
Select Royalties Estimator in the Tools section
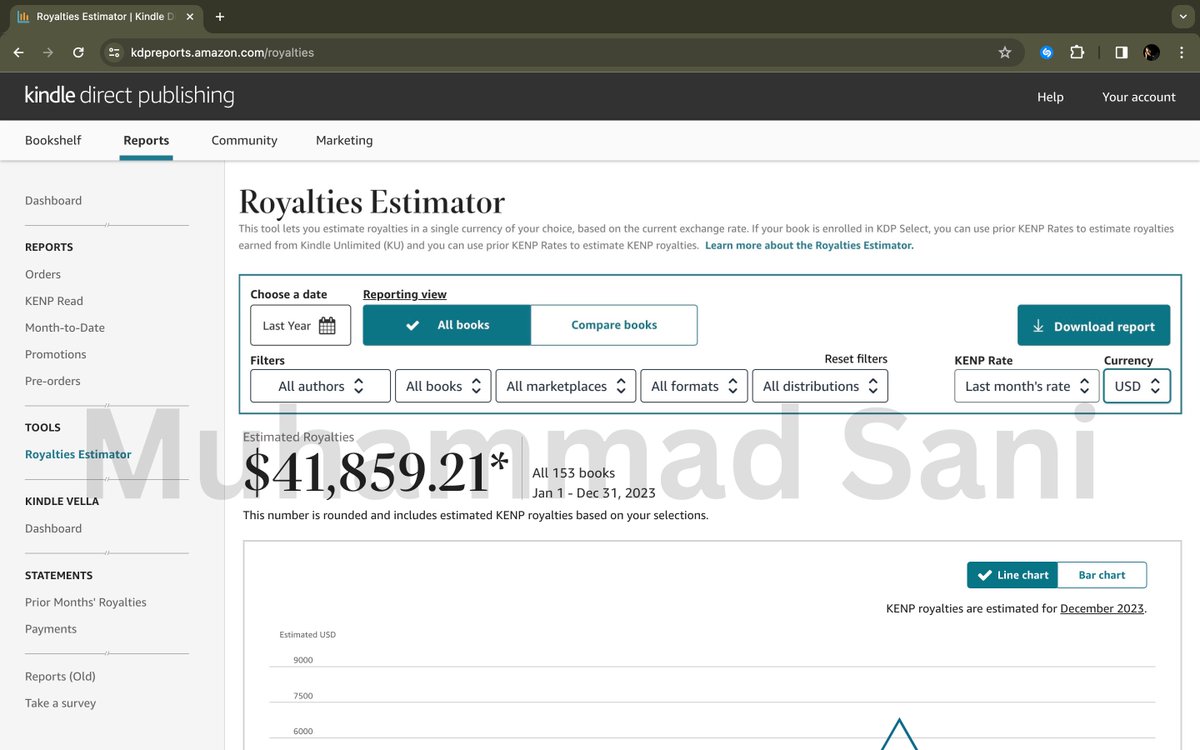pyautogui.click(x=78, y=454)
